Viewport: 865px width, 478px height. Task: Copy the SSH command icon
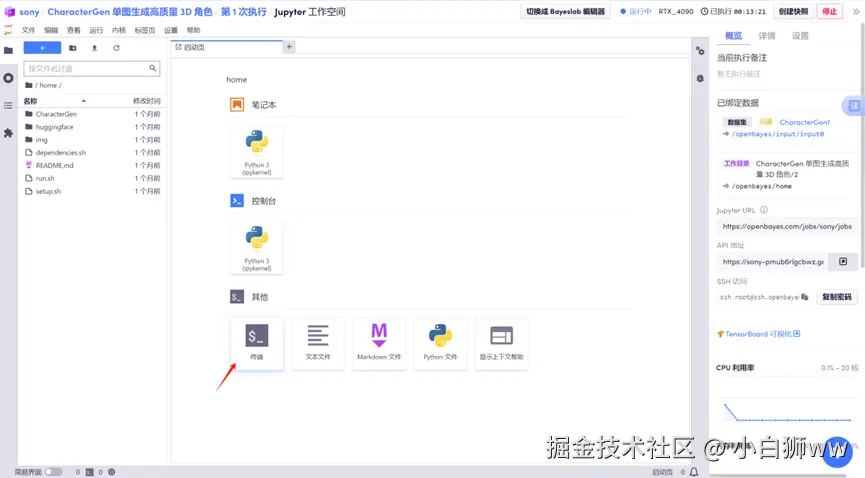[x=805, y=297]
